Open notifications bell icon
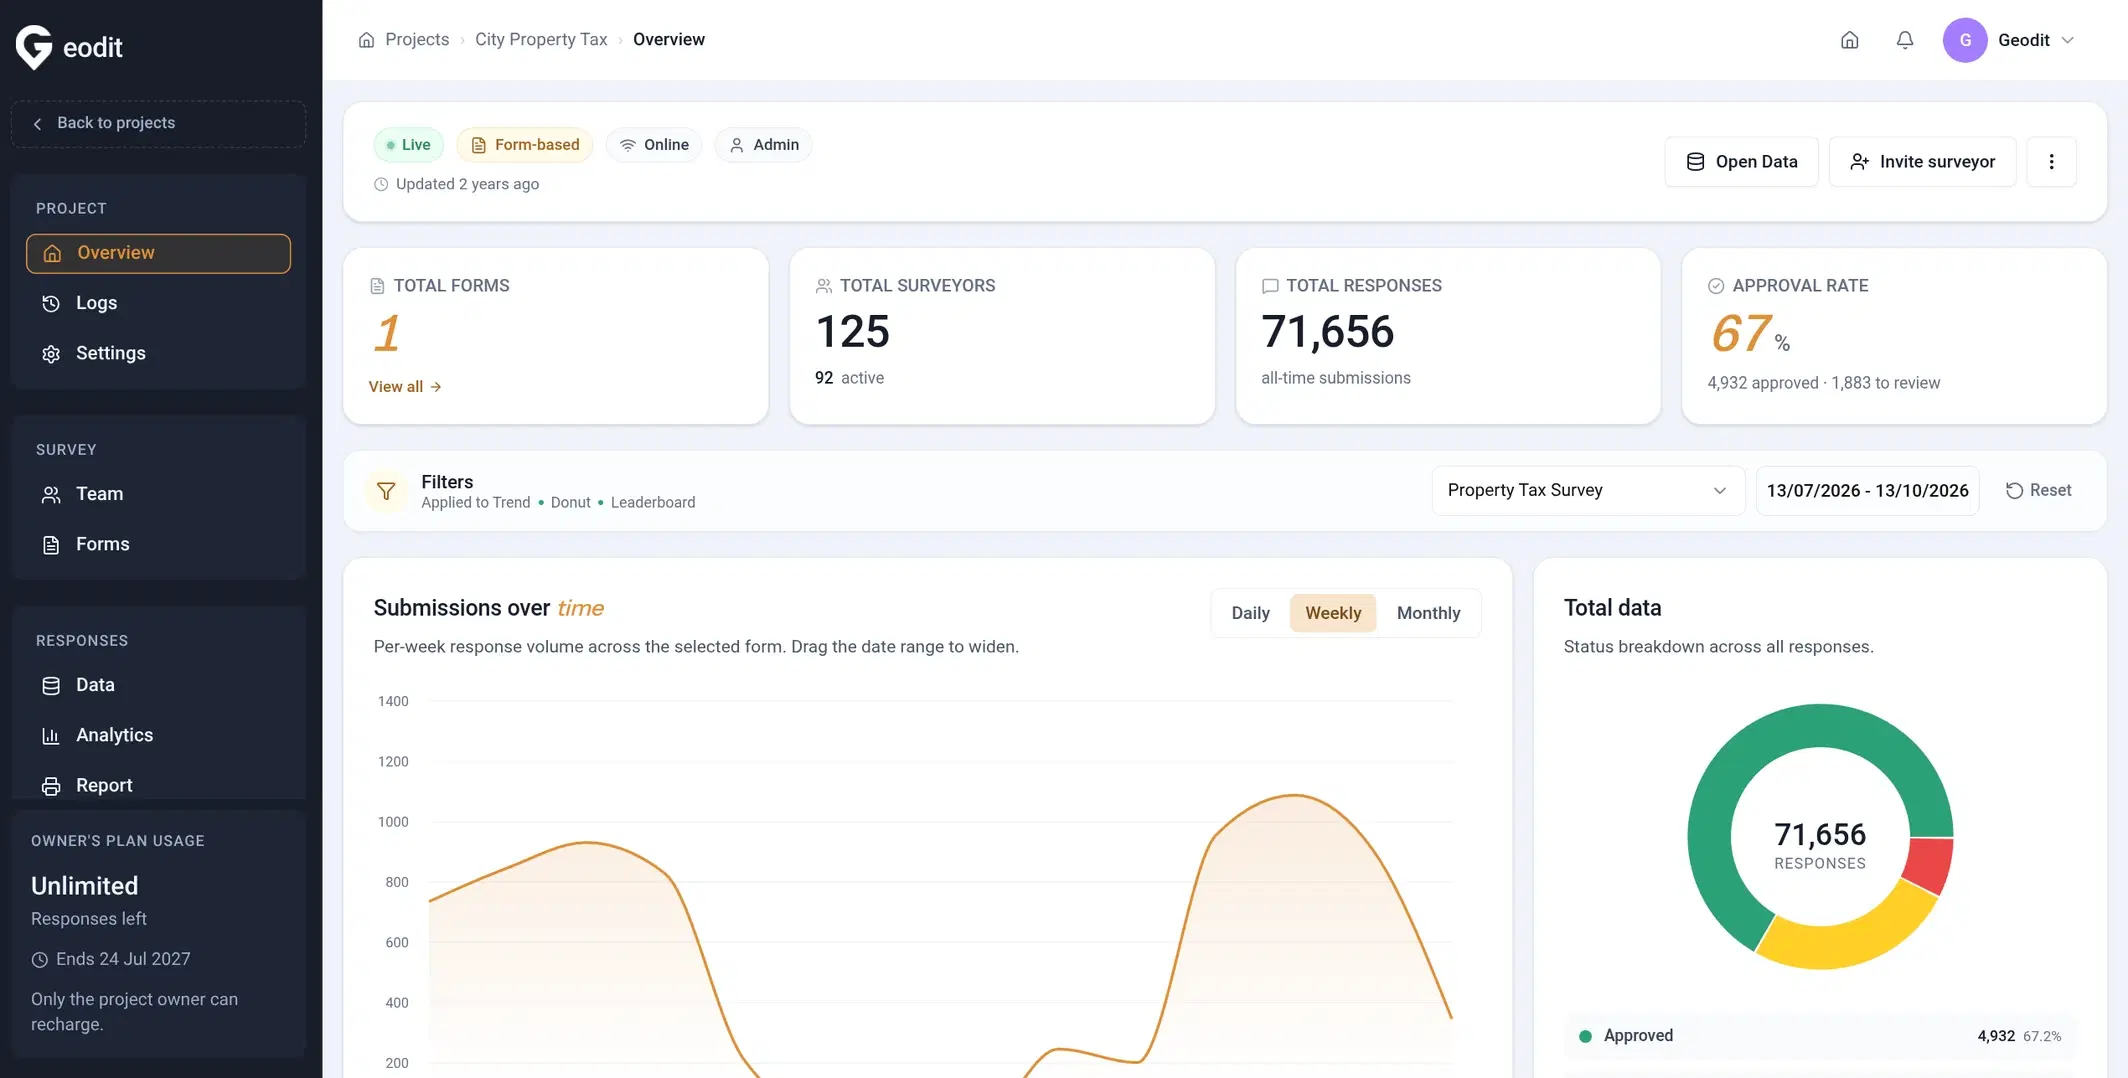The height and width of the screenshot is (1078, 2128). point(1904,40)
